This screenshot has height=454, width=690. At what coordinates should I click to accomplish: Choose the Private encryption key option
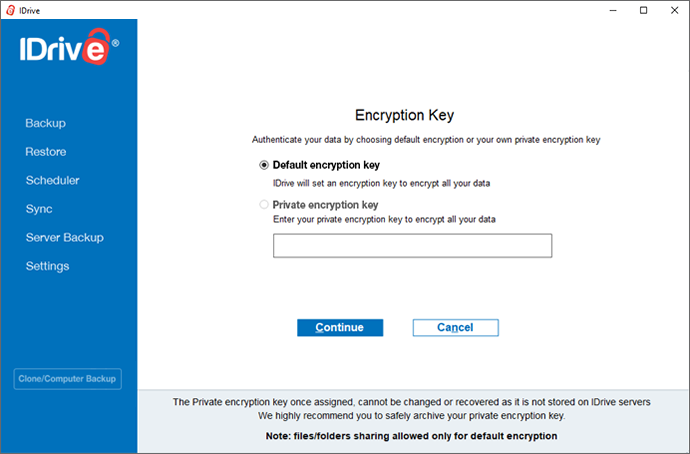coord(264,204)
